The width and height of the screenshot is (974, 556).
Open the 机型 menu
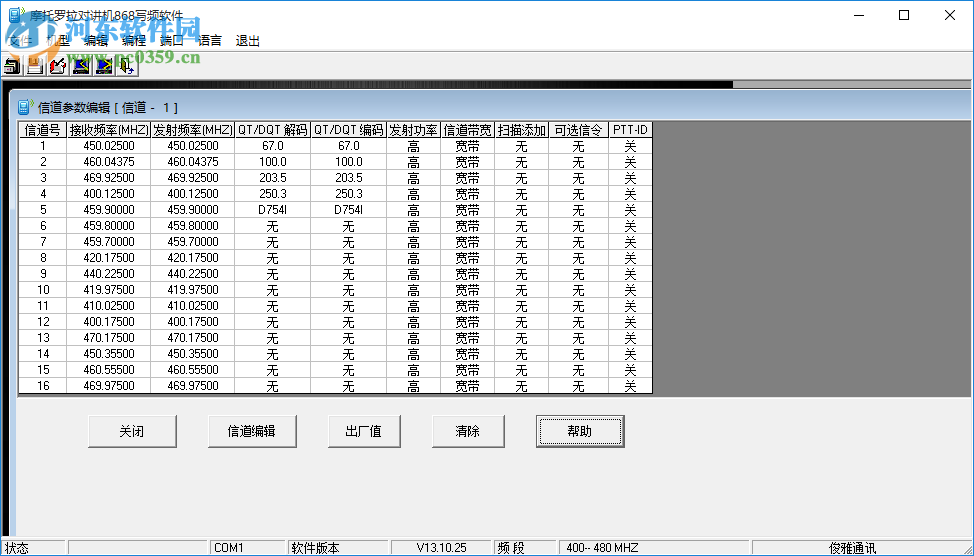pos(58,41)
